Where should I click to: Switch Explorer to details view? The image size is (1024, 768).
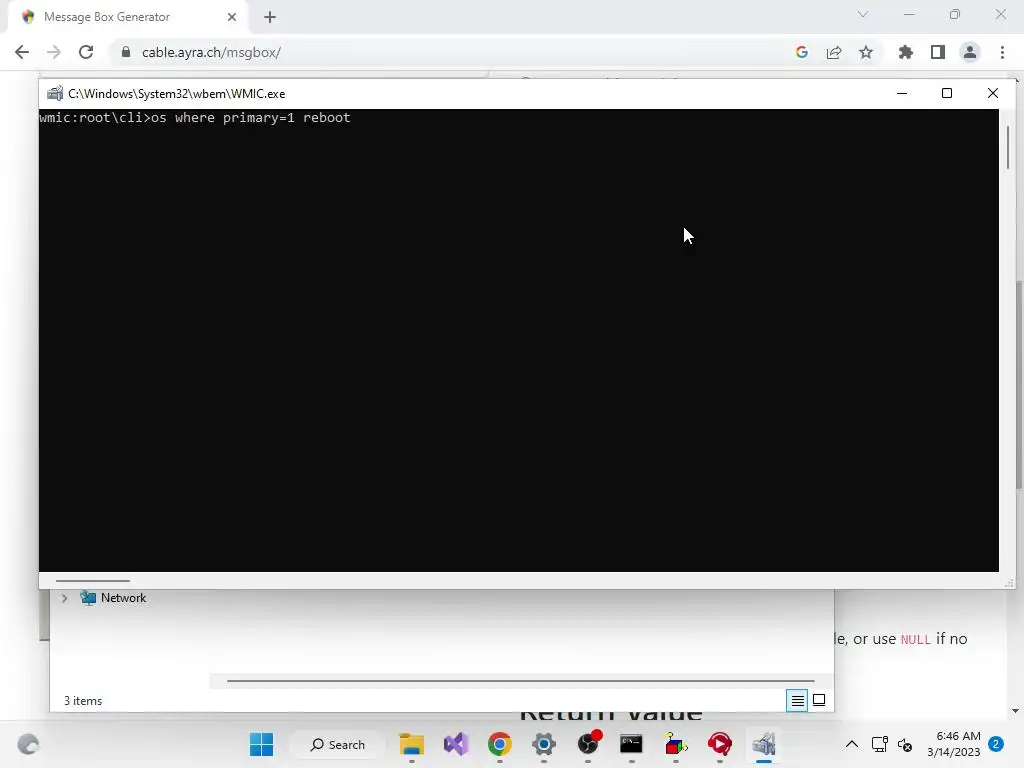(797, 701)
